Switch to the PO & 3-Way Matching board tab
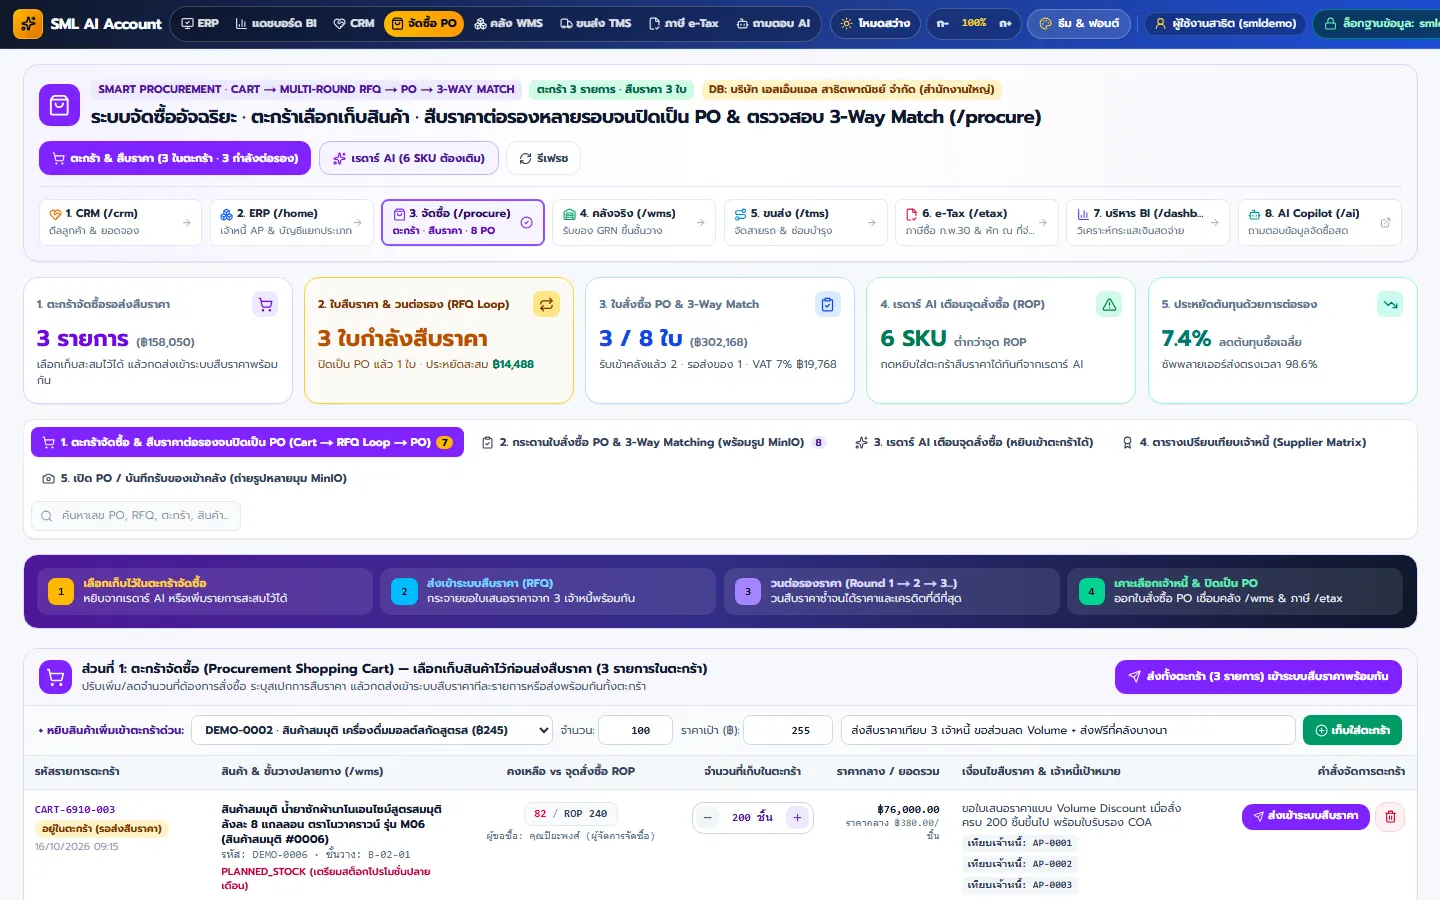 pyautogui.click(x=654, y=442)
